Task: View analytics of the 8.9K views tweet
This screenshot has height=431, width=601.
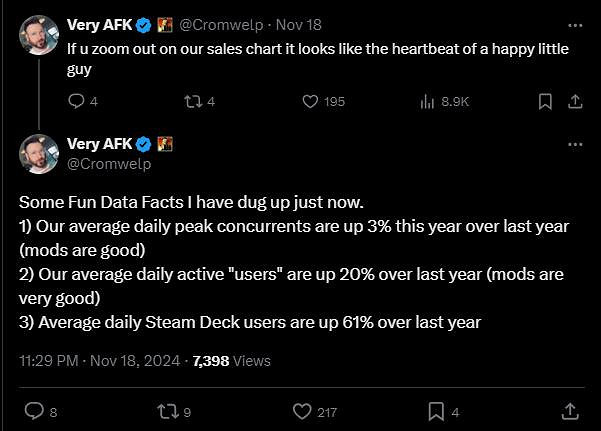Action: (428, 101)
